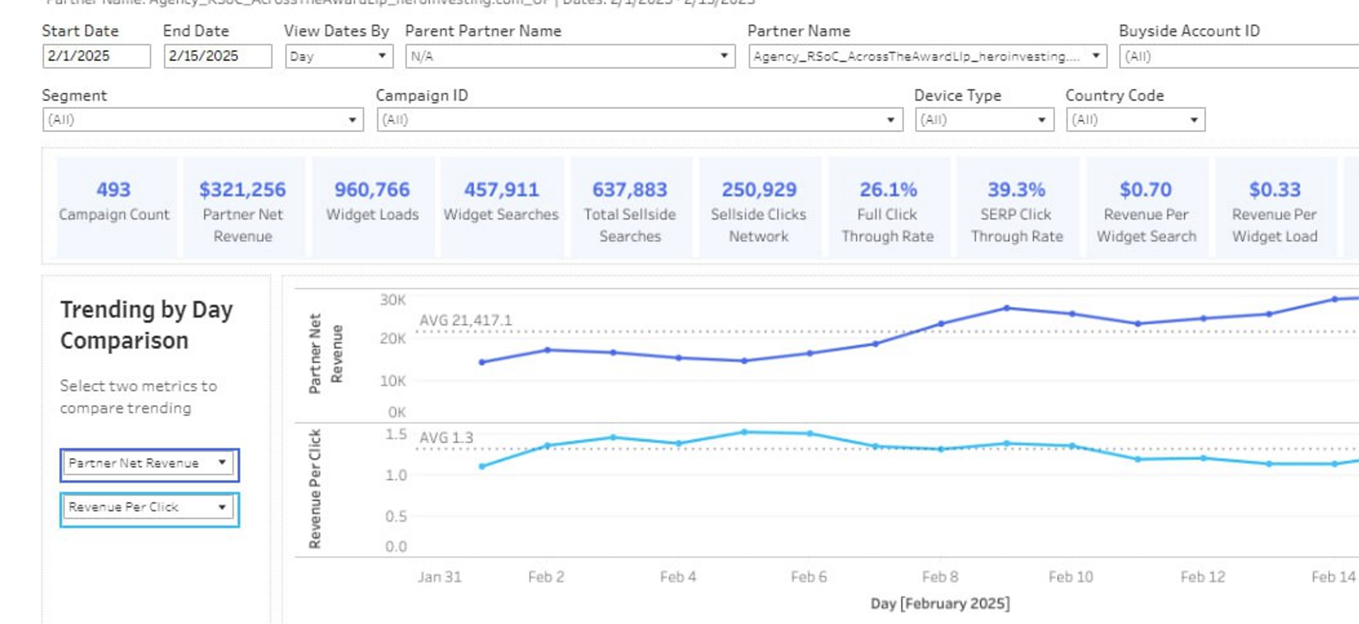Click the Day [February 2025] axis title

tap(940, 604)
